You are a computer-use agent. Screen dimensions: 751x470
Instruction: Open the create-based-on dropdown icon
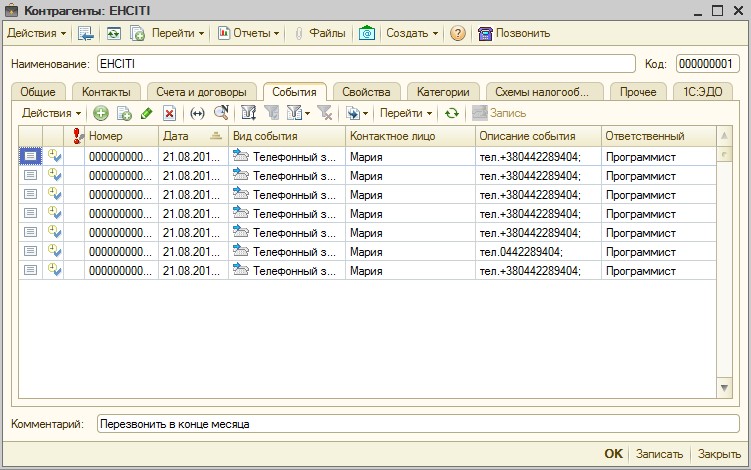click(x=357, y=113)
